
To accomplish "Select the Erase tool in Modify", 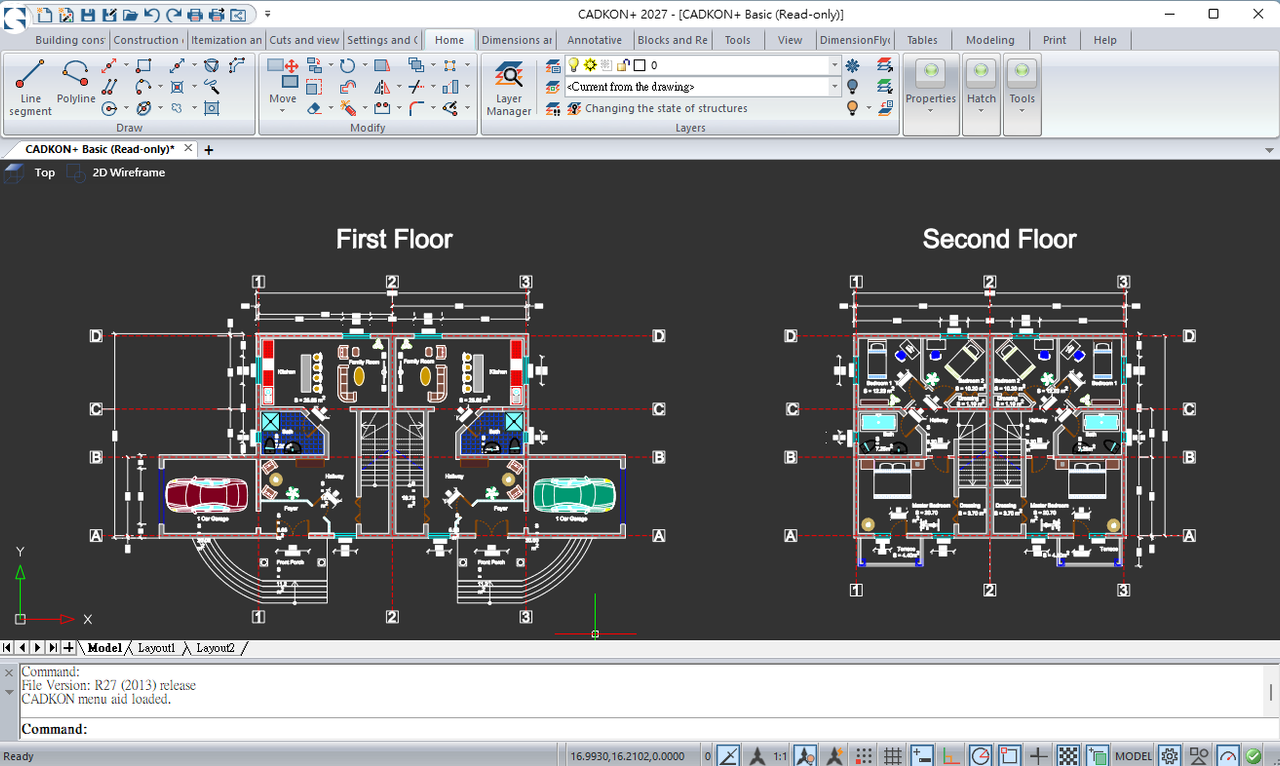I will tap(314, 107).
